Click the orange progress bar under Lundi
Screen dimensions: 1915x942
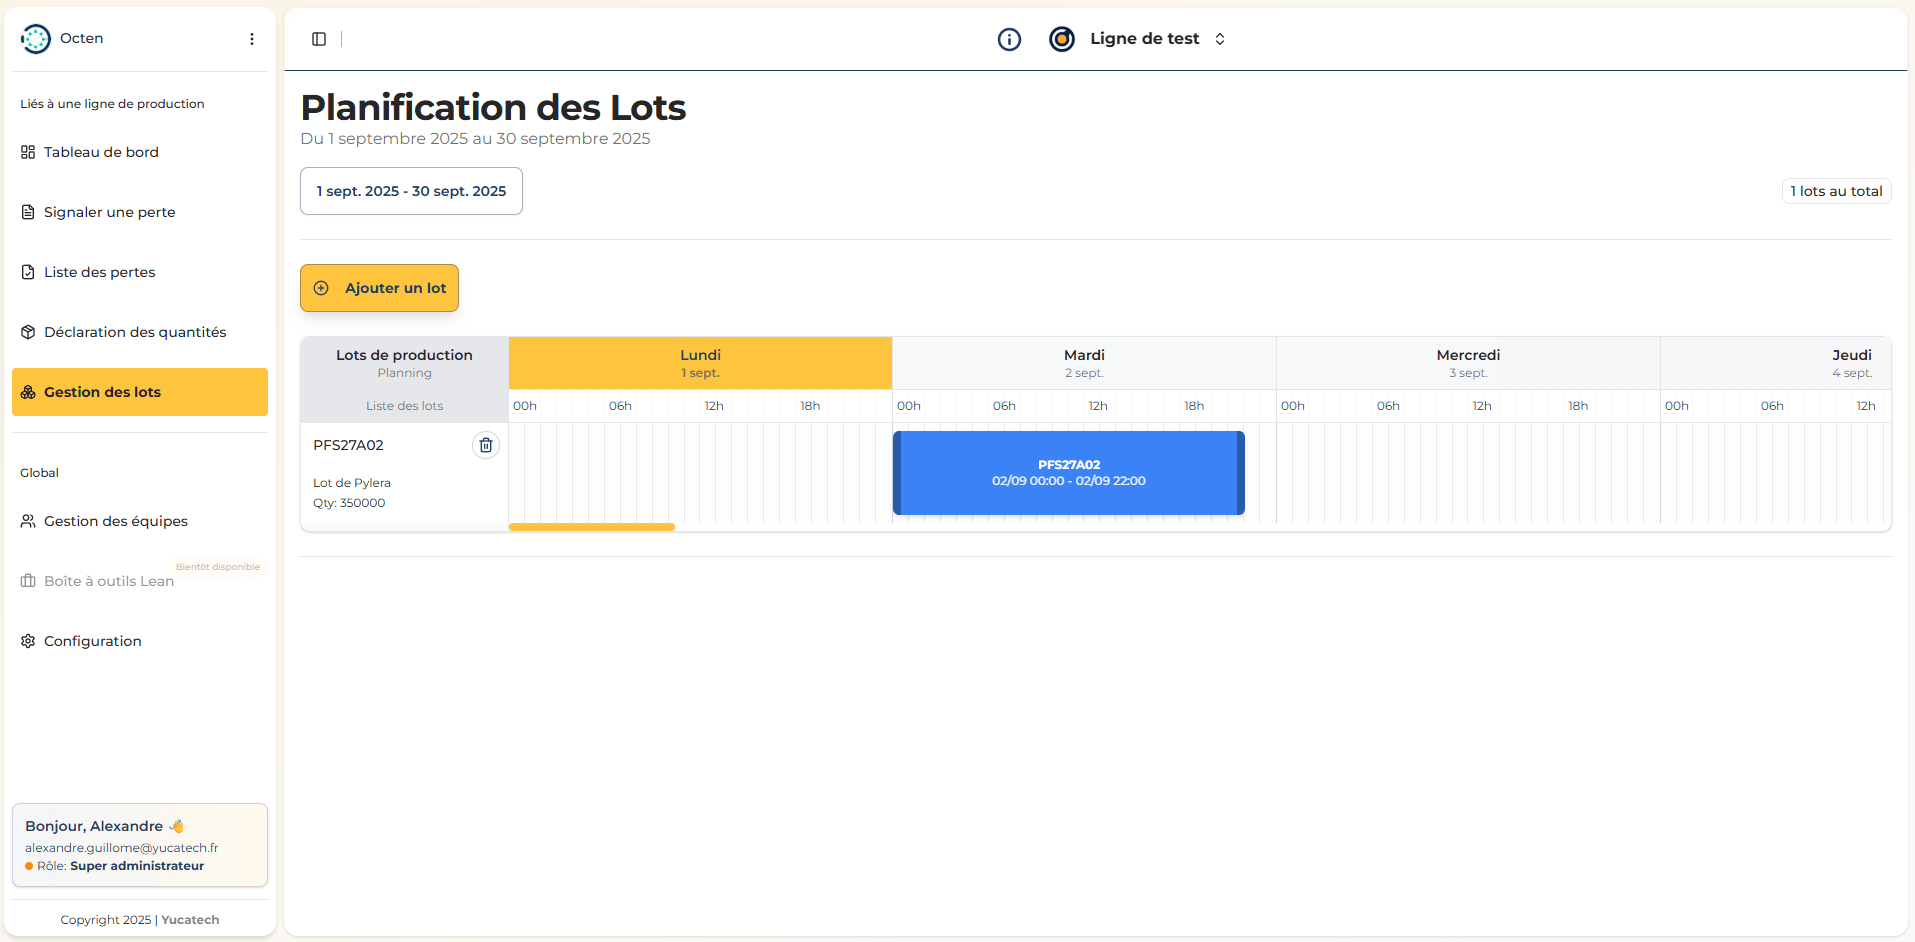(x=591, y=526)
